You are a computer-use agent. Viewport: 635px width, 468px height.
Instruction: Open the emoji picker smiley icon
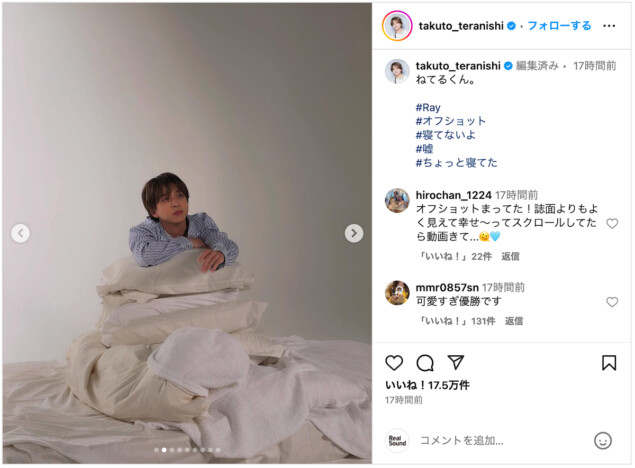pos(603,440)
